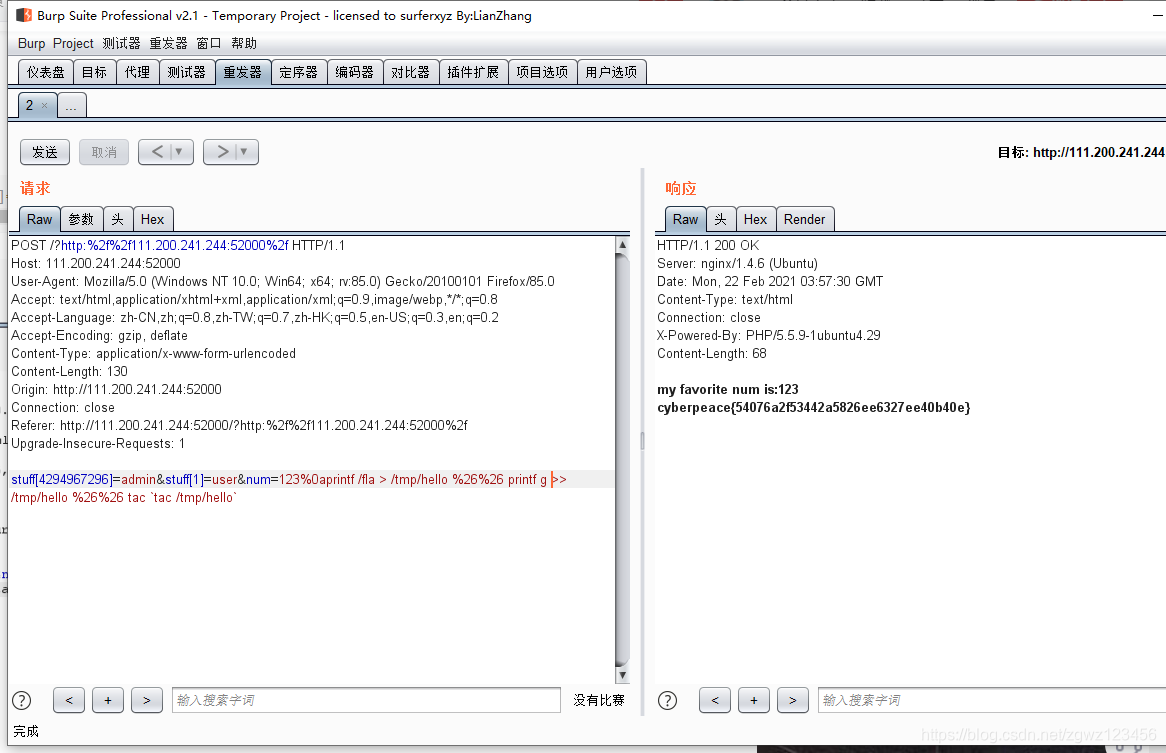Click the 目标 target host label
Image resolution: width=1166 pixels, height=753 pixels.
click(1080, 152)
